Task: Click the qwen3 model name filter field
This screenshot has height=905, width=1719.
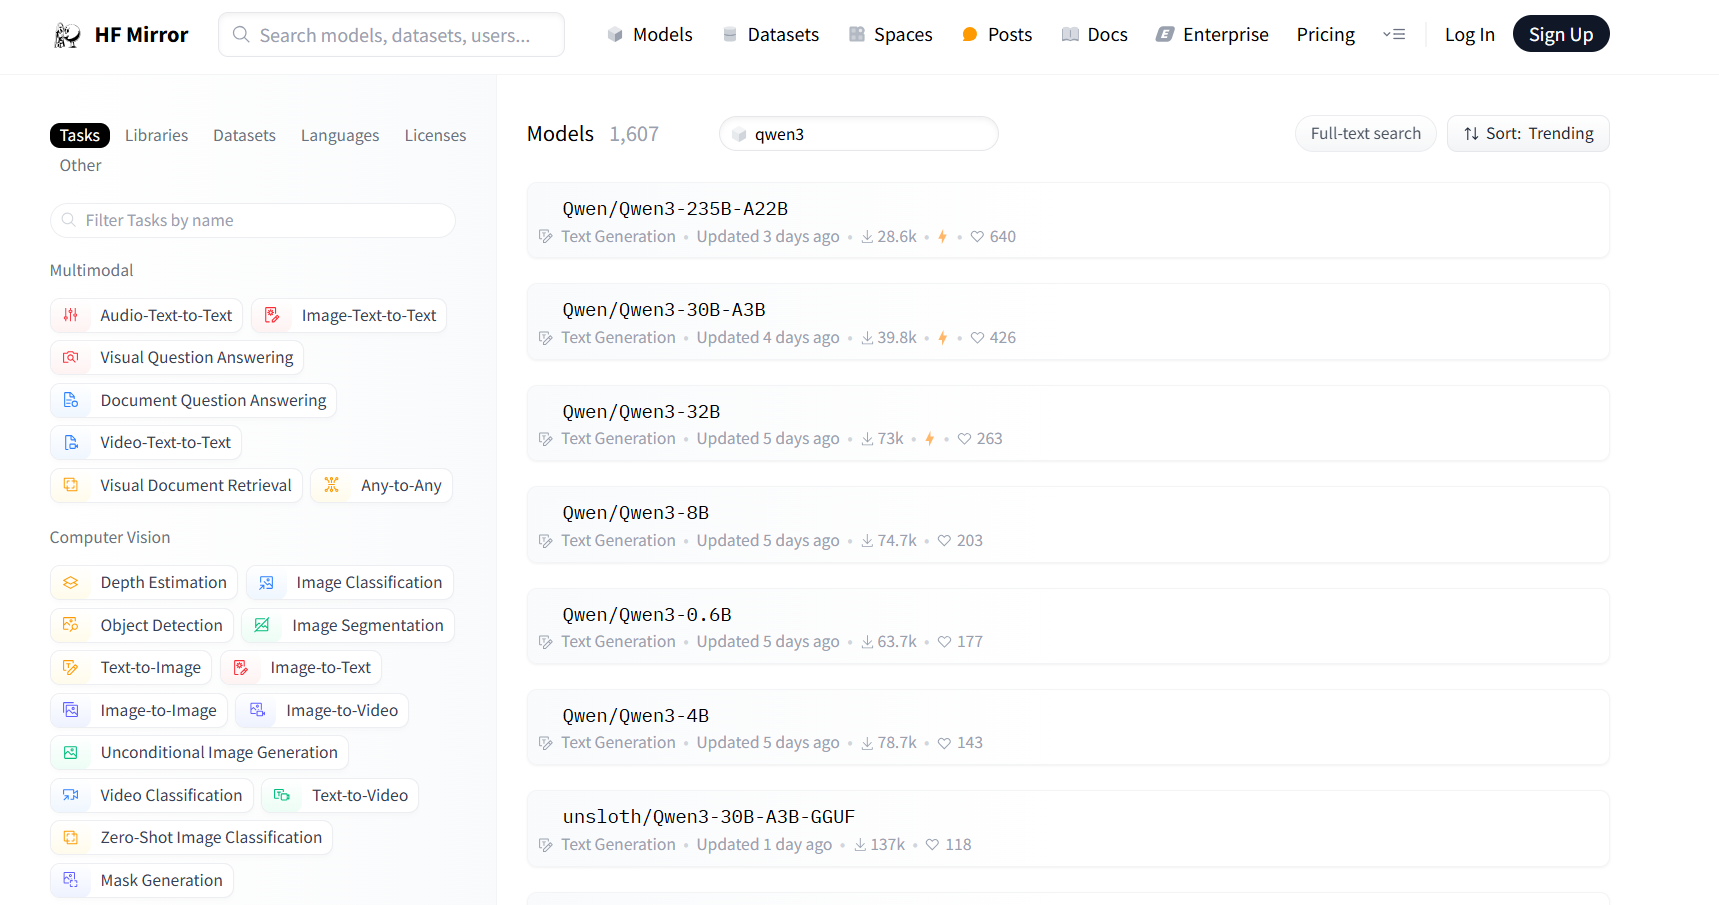Action: point(858,134)
